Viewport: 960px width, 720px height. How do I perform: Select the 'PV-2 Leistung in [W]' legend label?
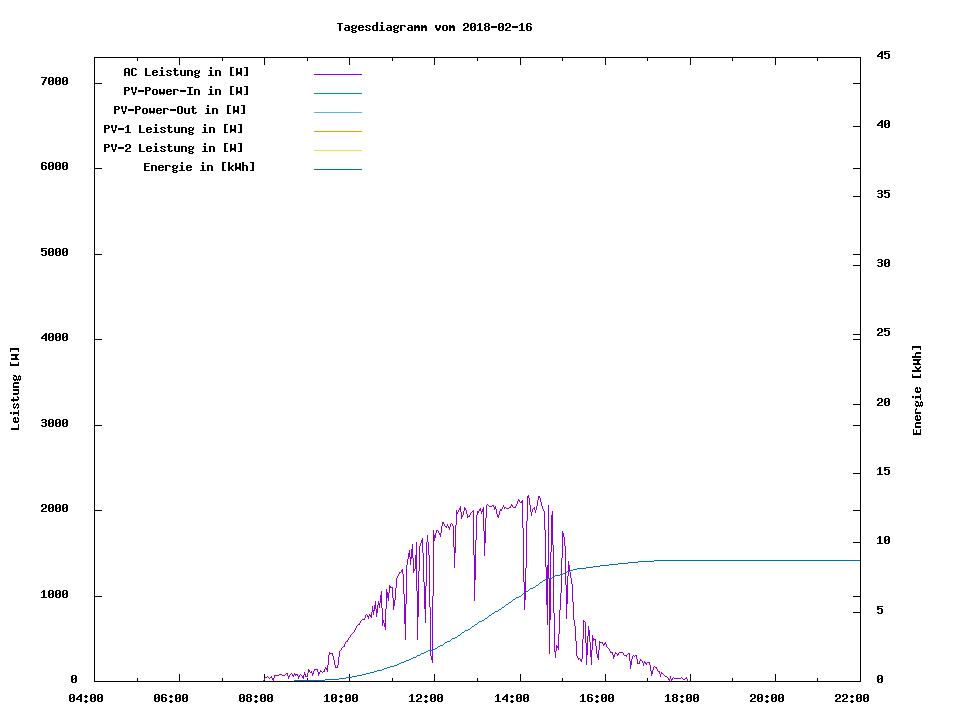pyautogui.click(x=174, y=148)
